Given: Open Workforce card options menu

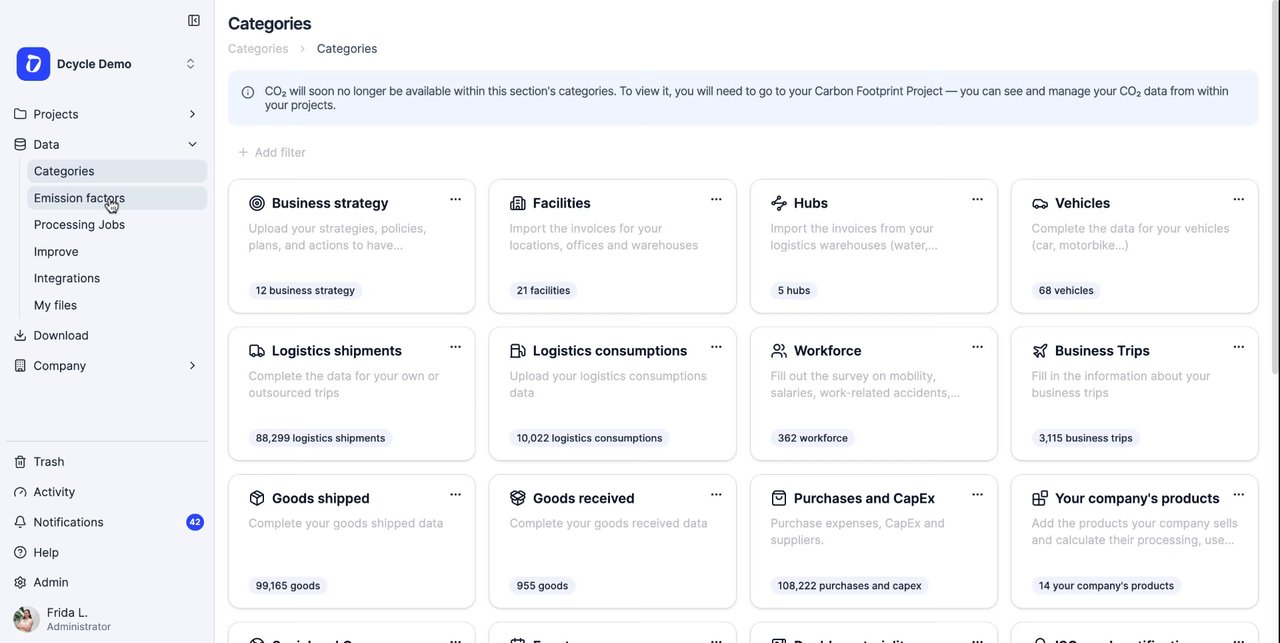Looking at the screenshot, I should click(977, 347).
